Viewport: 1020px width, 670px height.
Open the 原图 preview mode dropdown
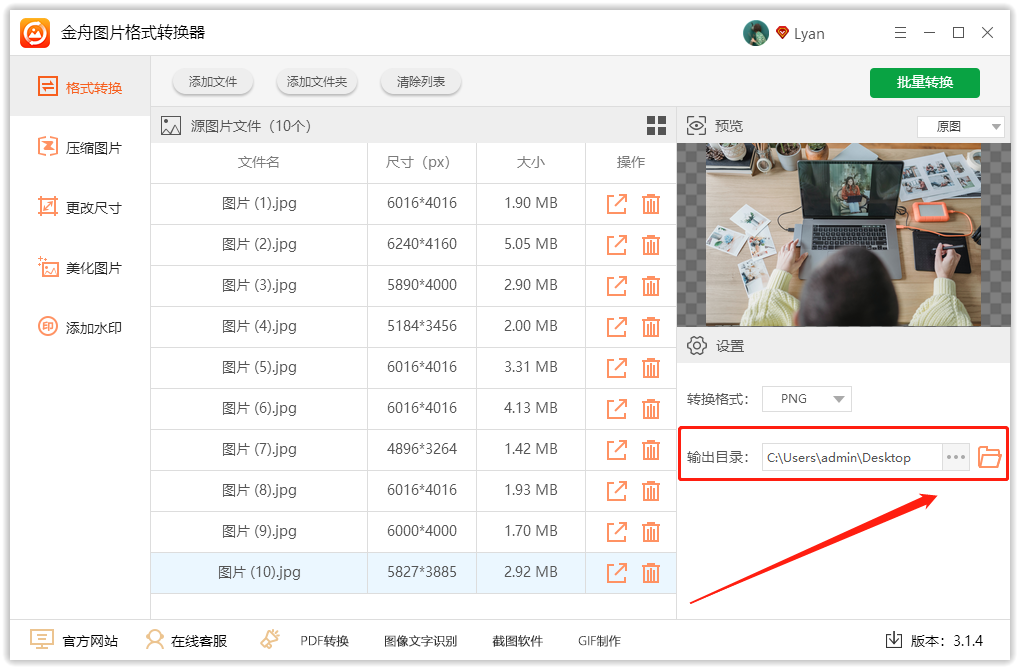(960, 127)
